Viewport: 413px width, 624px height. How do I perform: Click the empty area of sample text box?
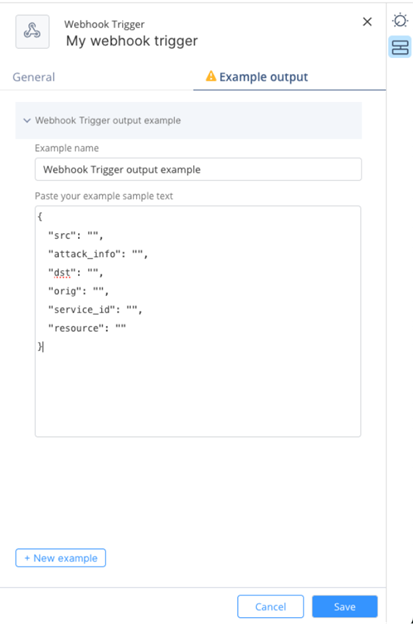[x=198, y=394]
